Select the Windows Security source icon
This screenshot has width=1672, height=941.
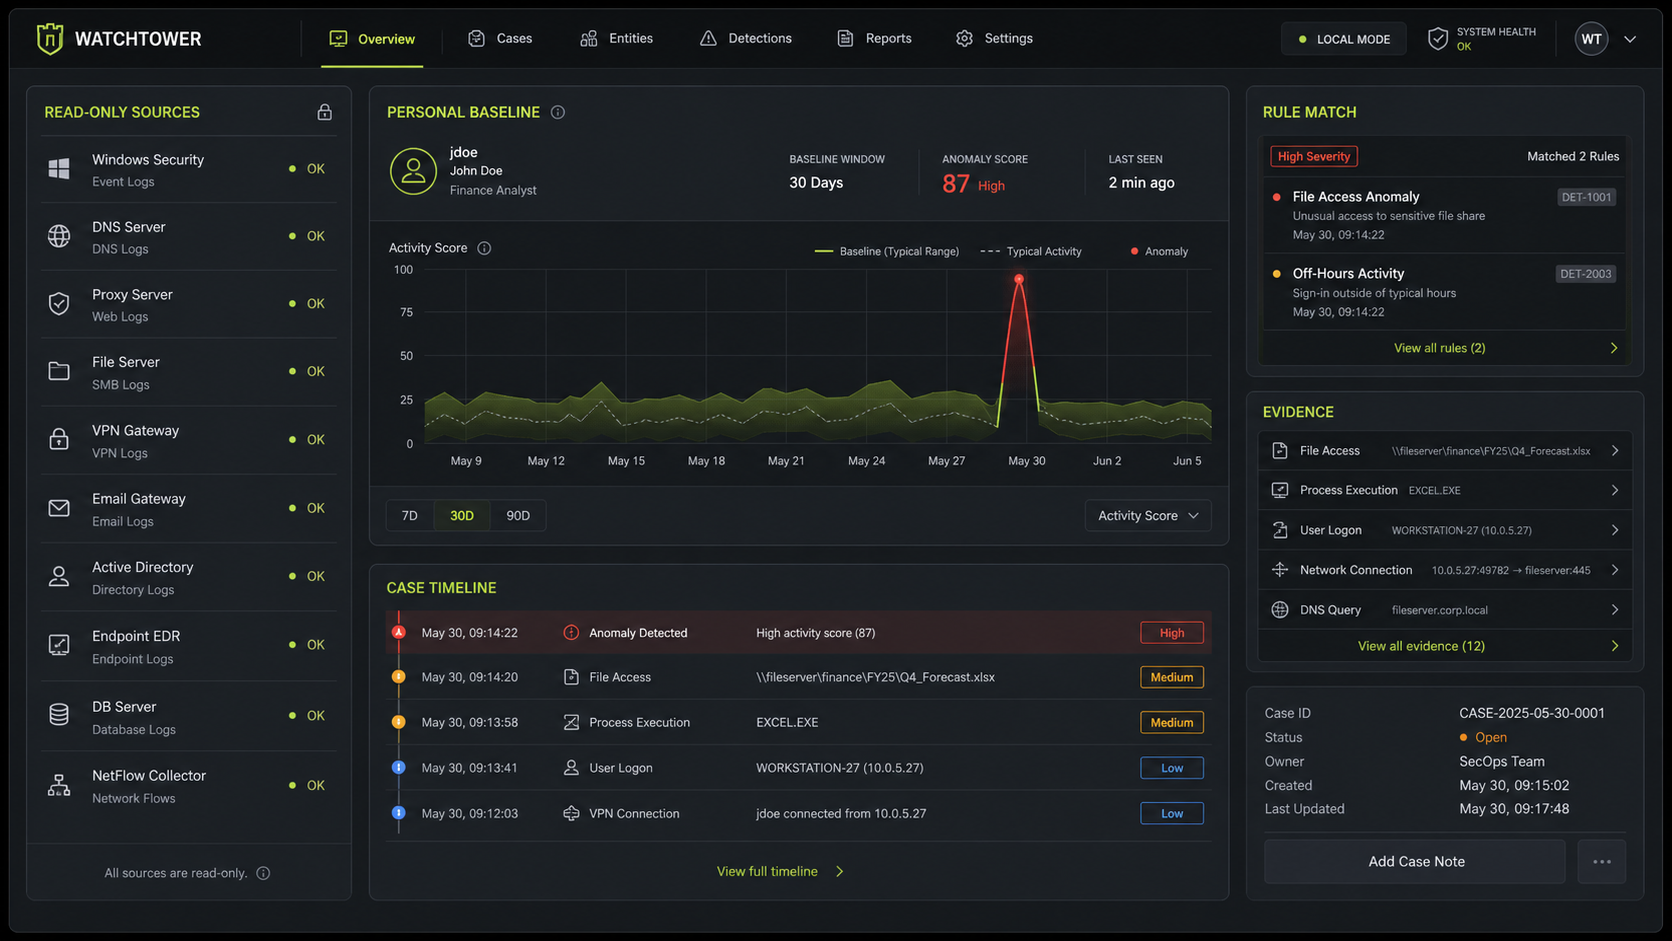coord(59,169)
